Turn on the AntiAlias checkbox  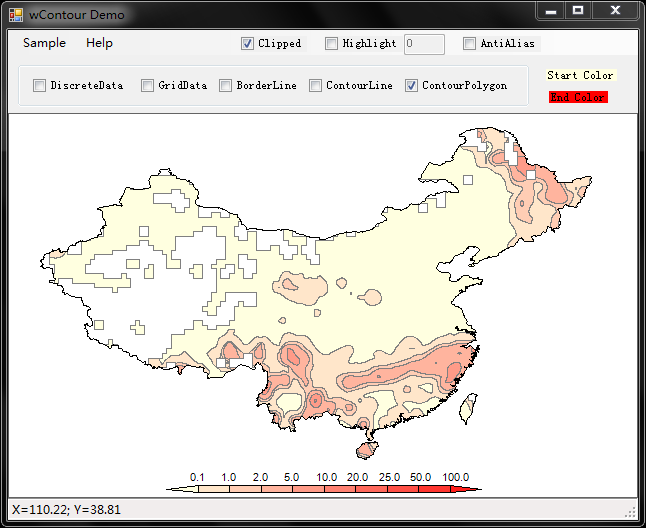(x=470, y=44)
